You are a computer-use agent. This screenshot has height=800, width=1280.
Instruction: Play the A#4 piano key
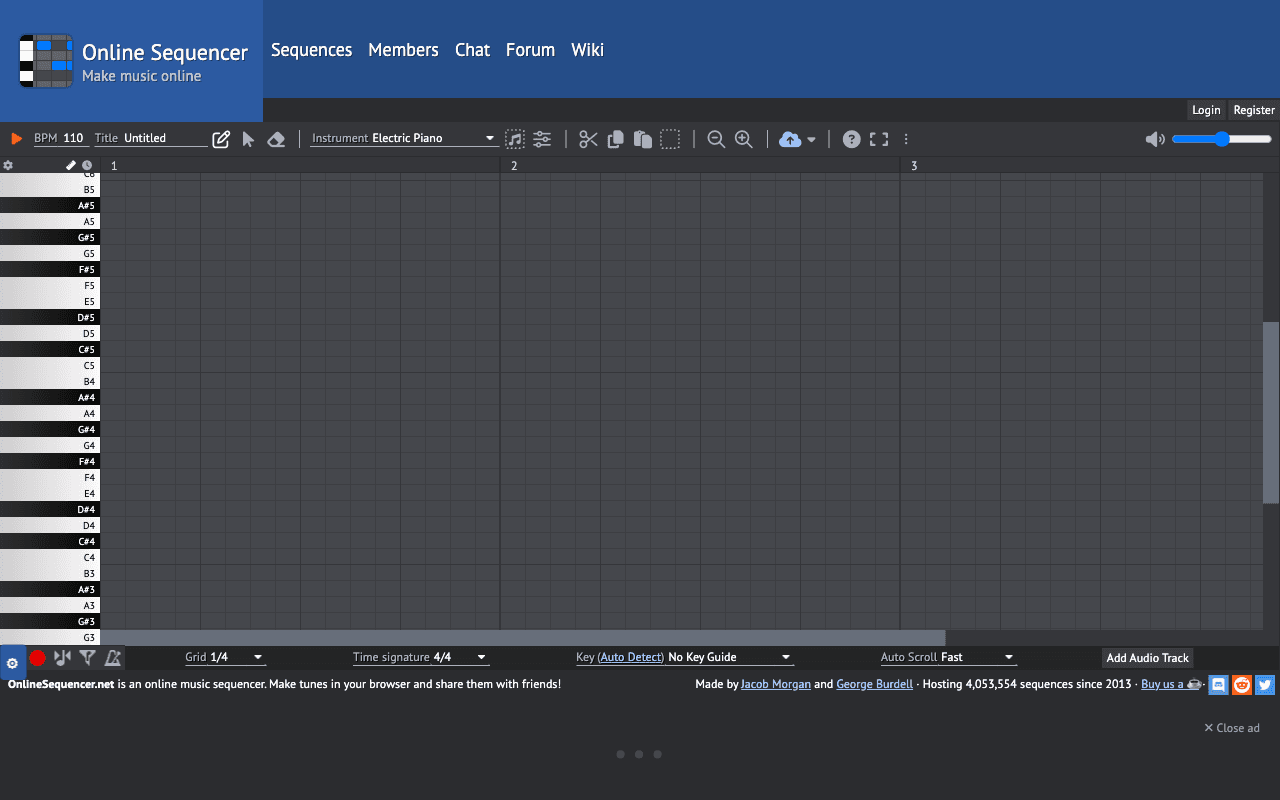50,397
